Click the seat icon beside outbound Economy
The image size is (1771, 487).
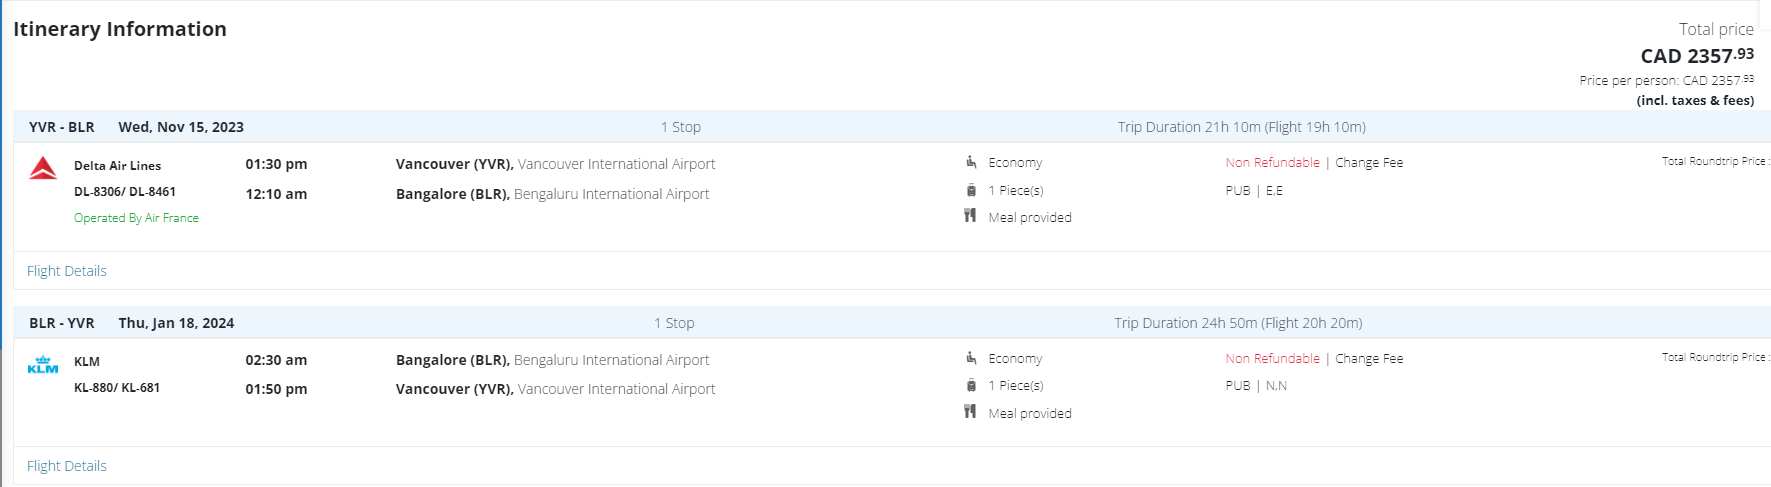click(971, 162)
